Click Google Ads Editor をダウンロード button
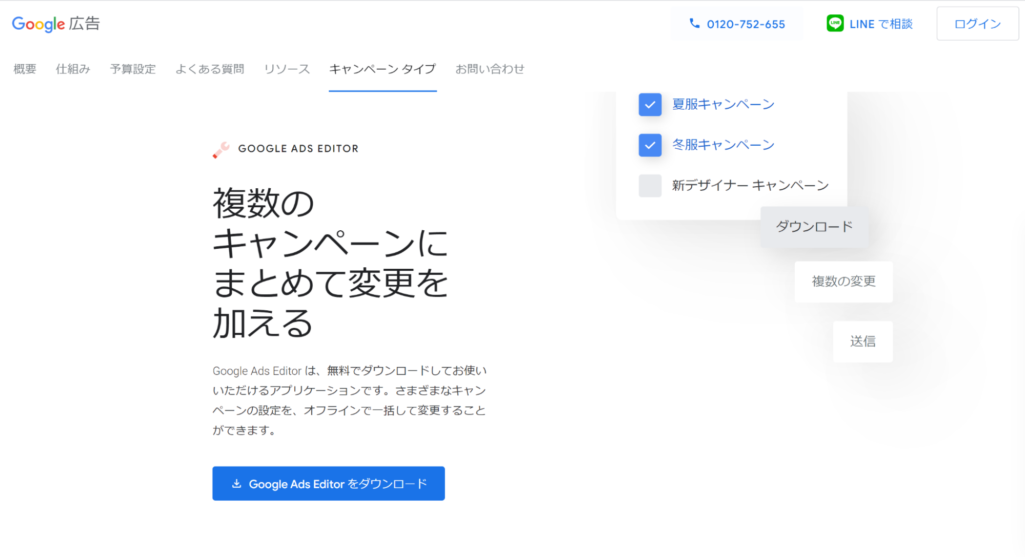The image size is (1025, 557). pyautogui.click(x=328, y=484)
